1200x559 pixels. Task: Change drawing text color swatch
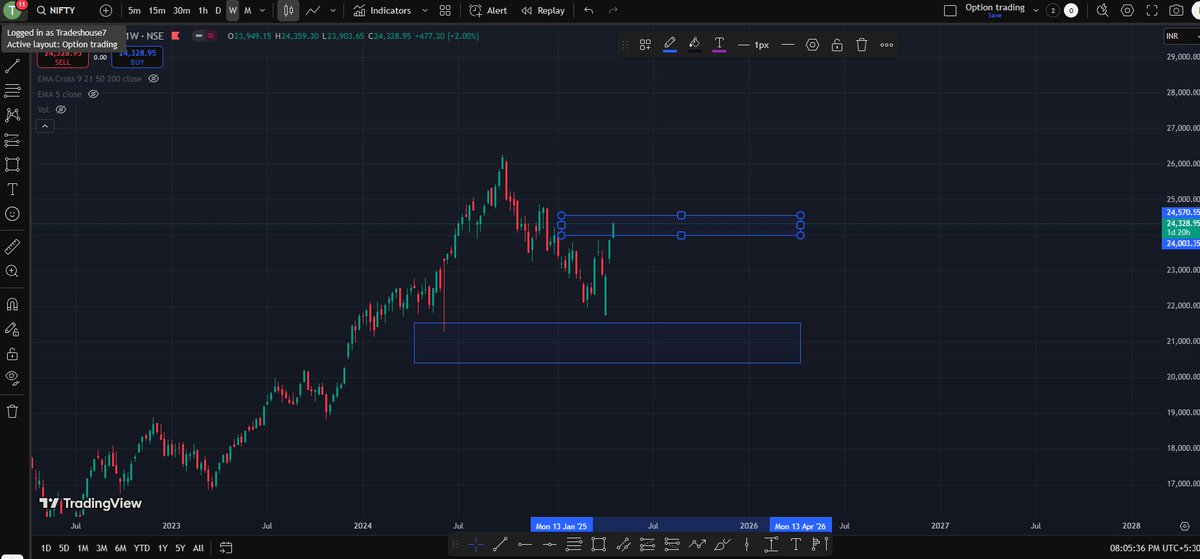pos(719,45)
